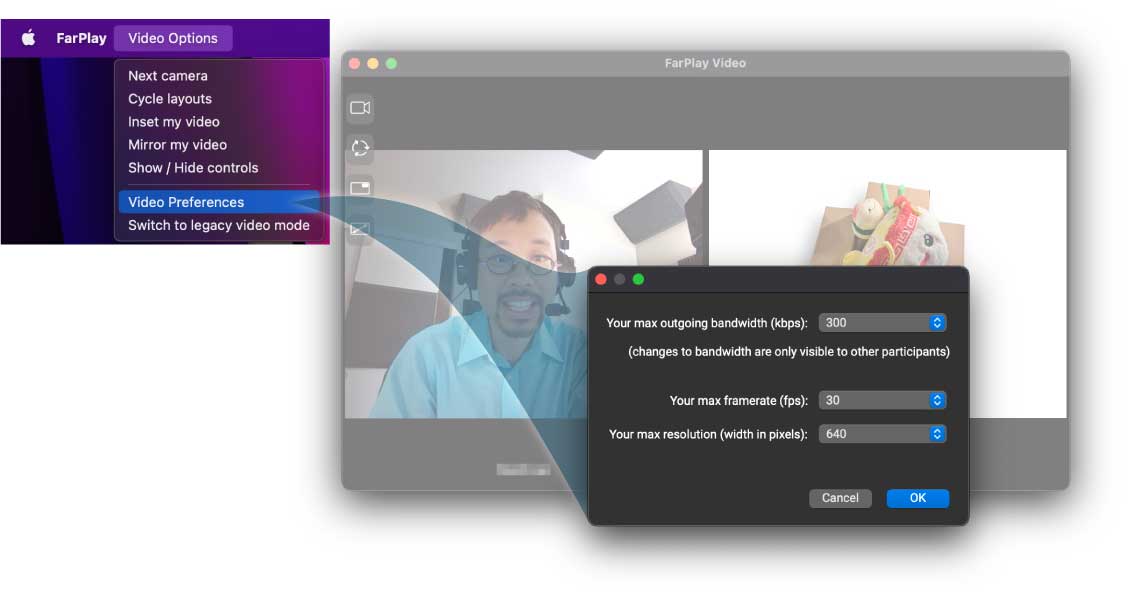Click the mirror video icon in sidebar
The image size is (1132, 596).
coord(360,229)
